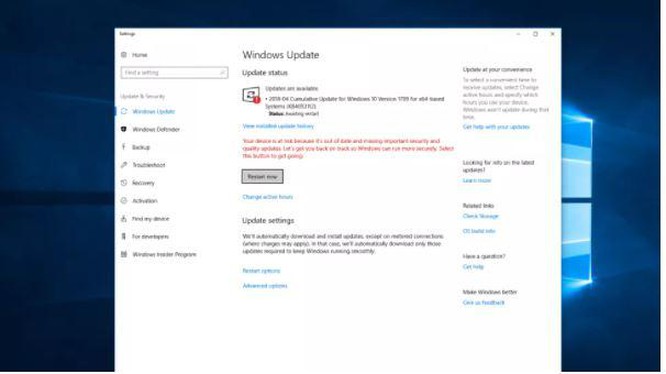Open Troubleshoot wrench icon

124,165
